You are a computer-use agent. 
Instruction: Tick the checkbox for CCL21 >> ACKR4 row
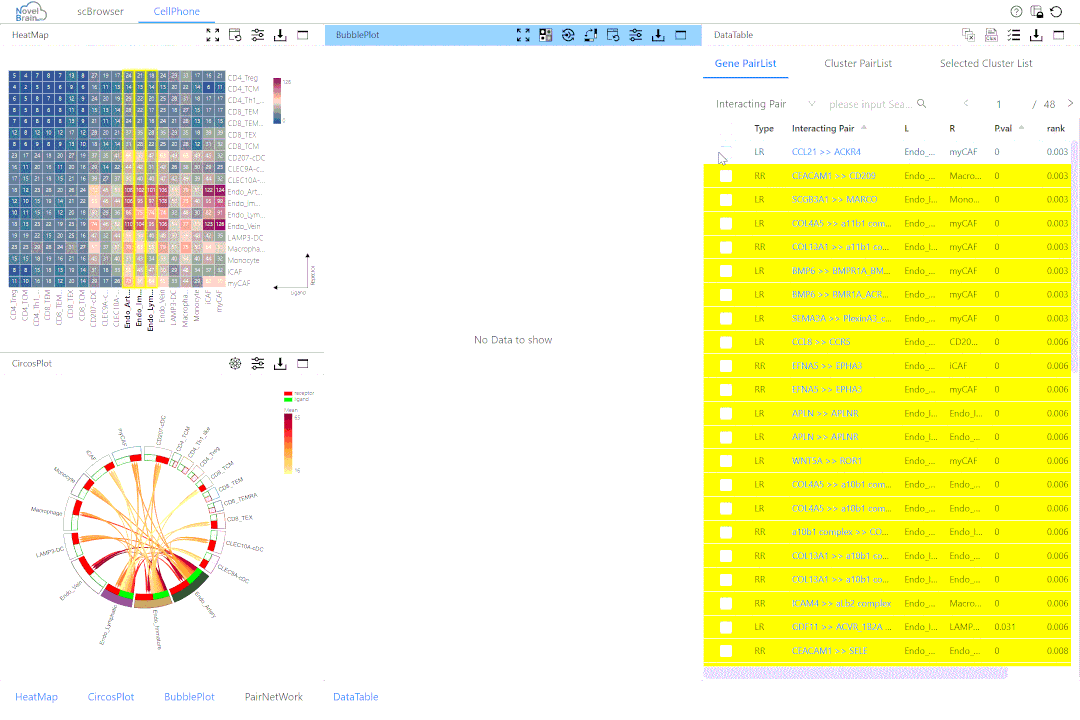[726, 152]
